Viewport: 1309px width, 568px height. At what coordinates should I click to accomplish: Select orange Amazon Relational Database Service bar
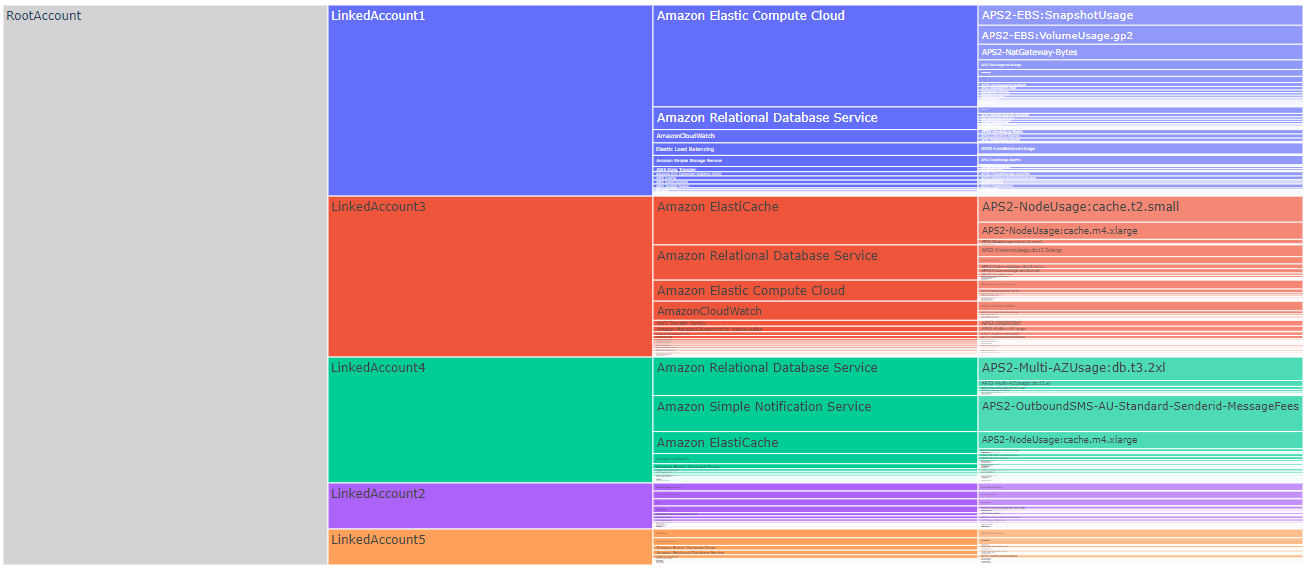click(x=815, y=553)
